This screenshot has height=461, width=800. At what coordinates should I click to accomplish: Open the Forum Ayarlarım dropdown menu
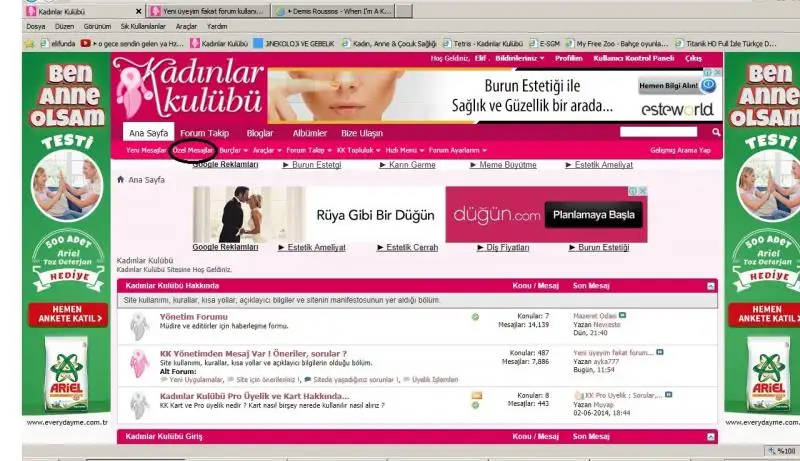(454, 150)
